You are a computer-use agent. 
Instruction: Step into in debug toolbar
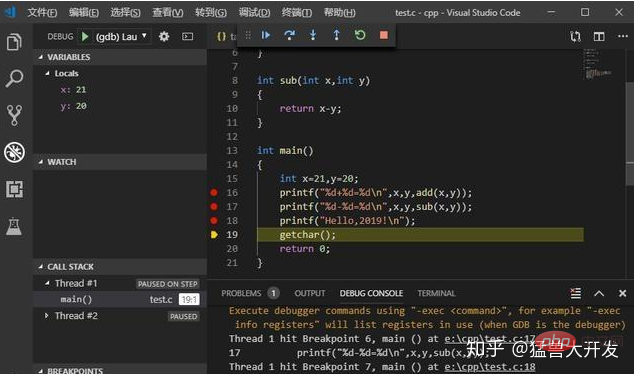[x=313, y=35]
